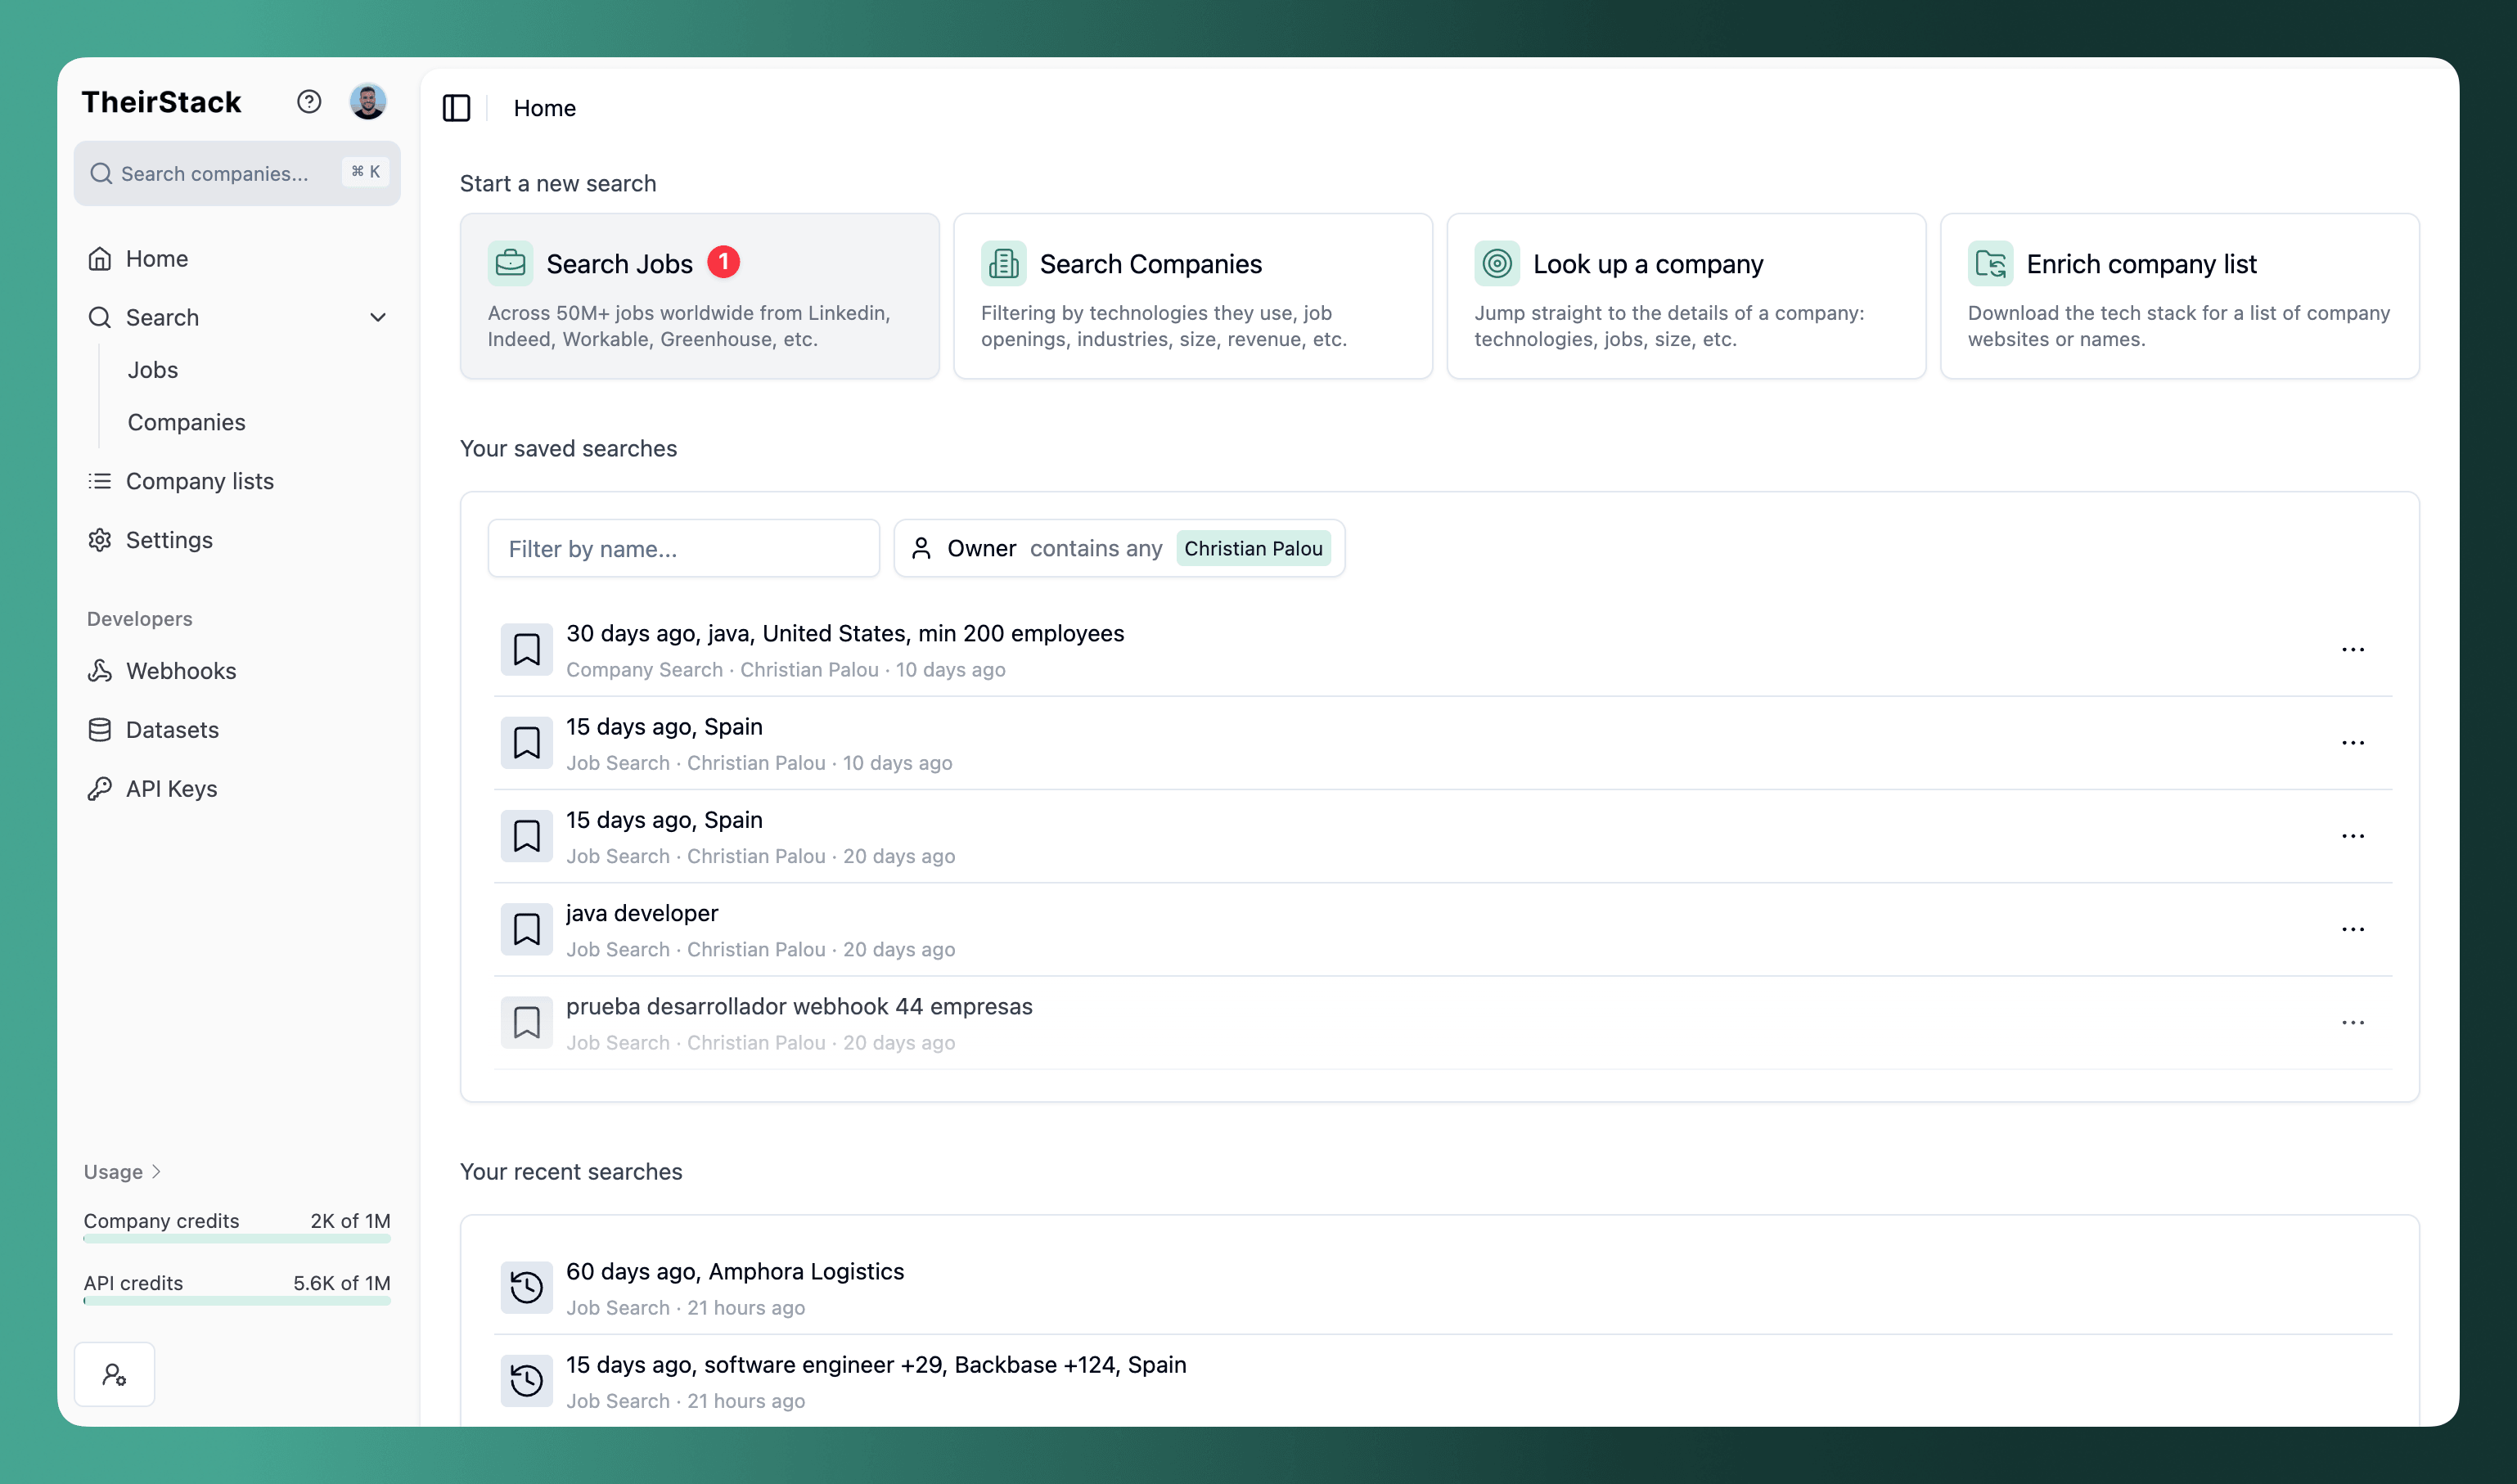This screenshot has height=1484, width=2517.
Task: Expand the Usage section arrow
Action: click(156, 1172)
